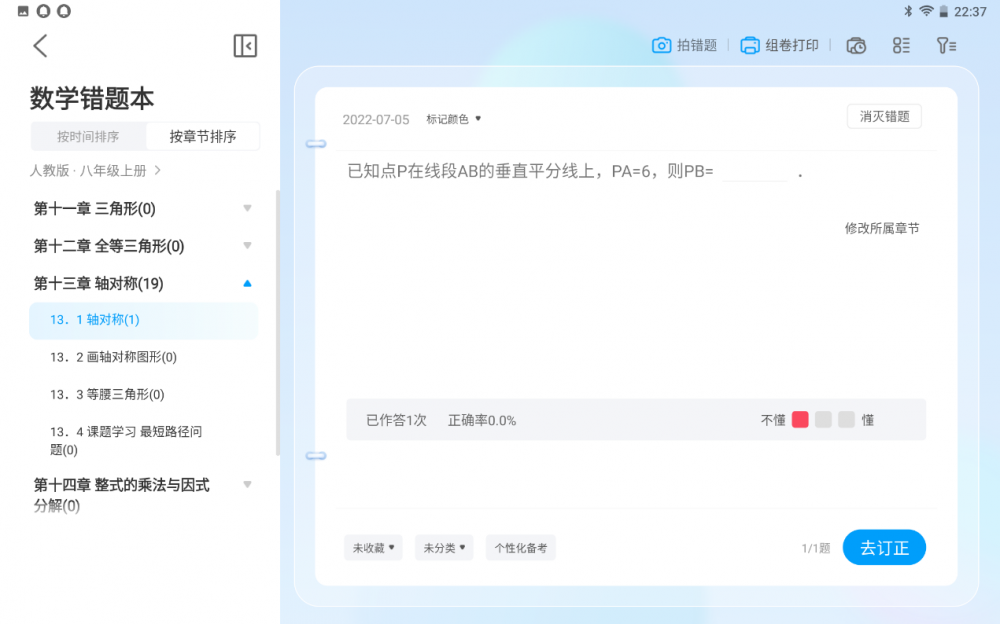Image resolution: width=1000 pixels, height=624 pixels.
Task: Collapse the sidebar panel icon
Action: [x=245, y=46]
